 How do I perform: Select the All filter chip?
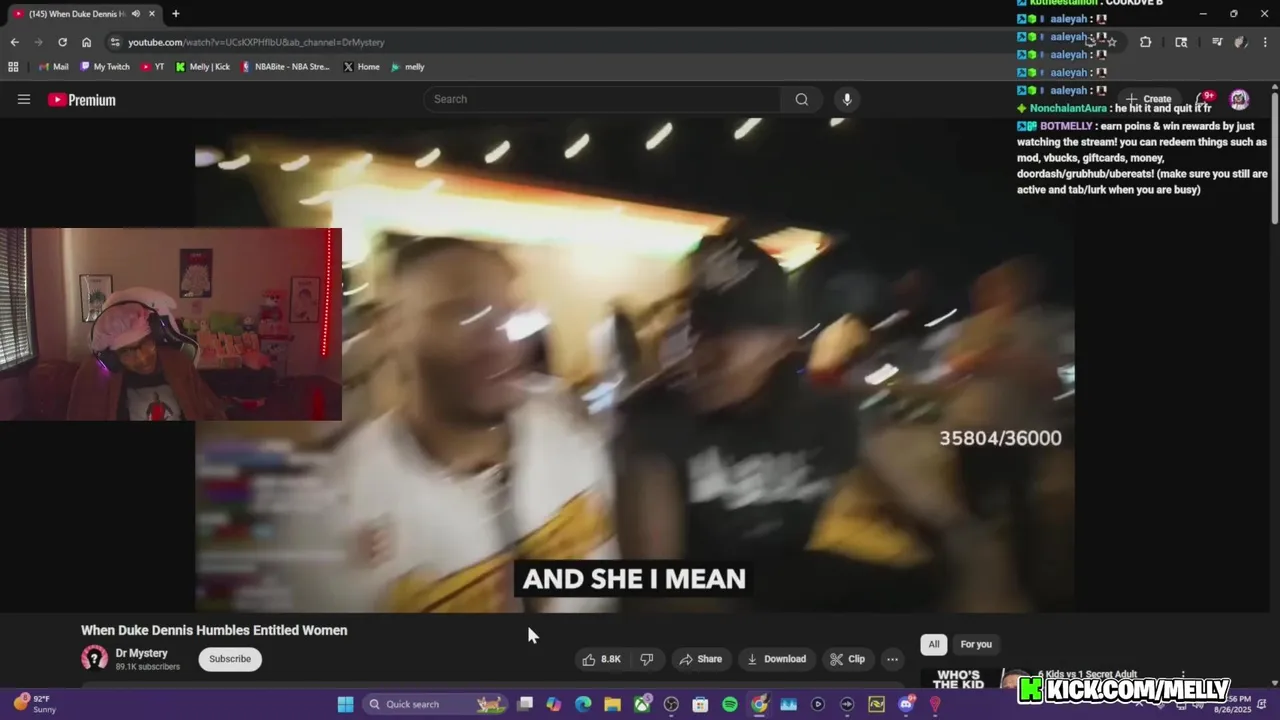point(933,644)
